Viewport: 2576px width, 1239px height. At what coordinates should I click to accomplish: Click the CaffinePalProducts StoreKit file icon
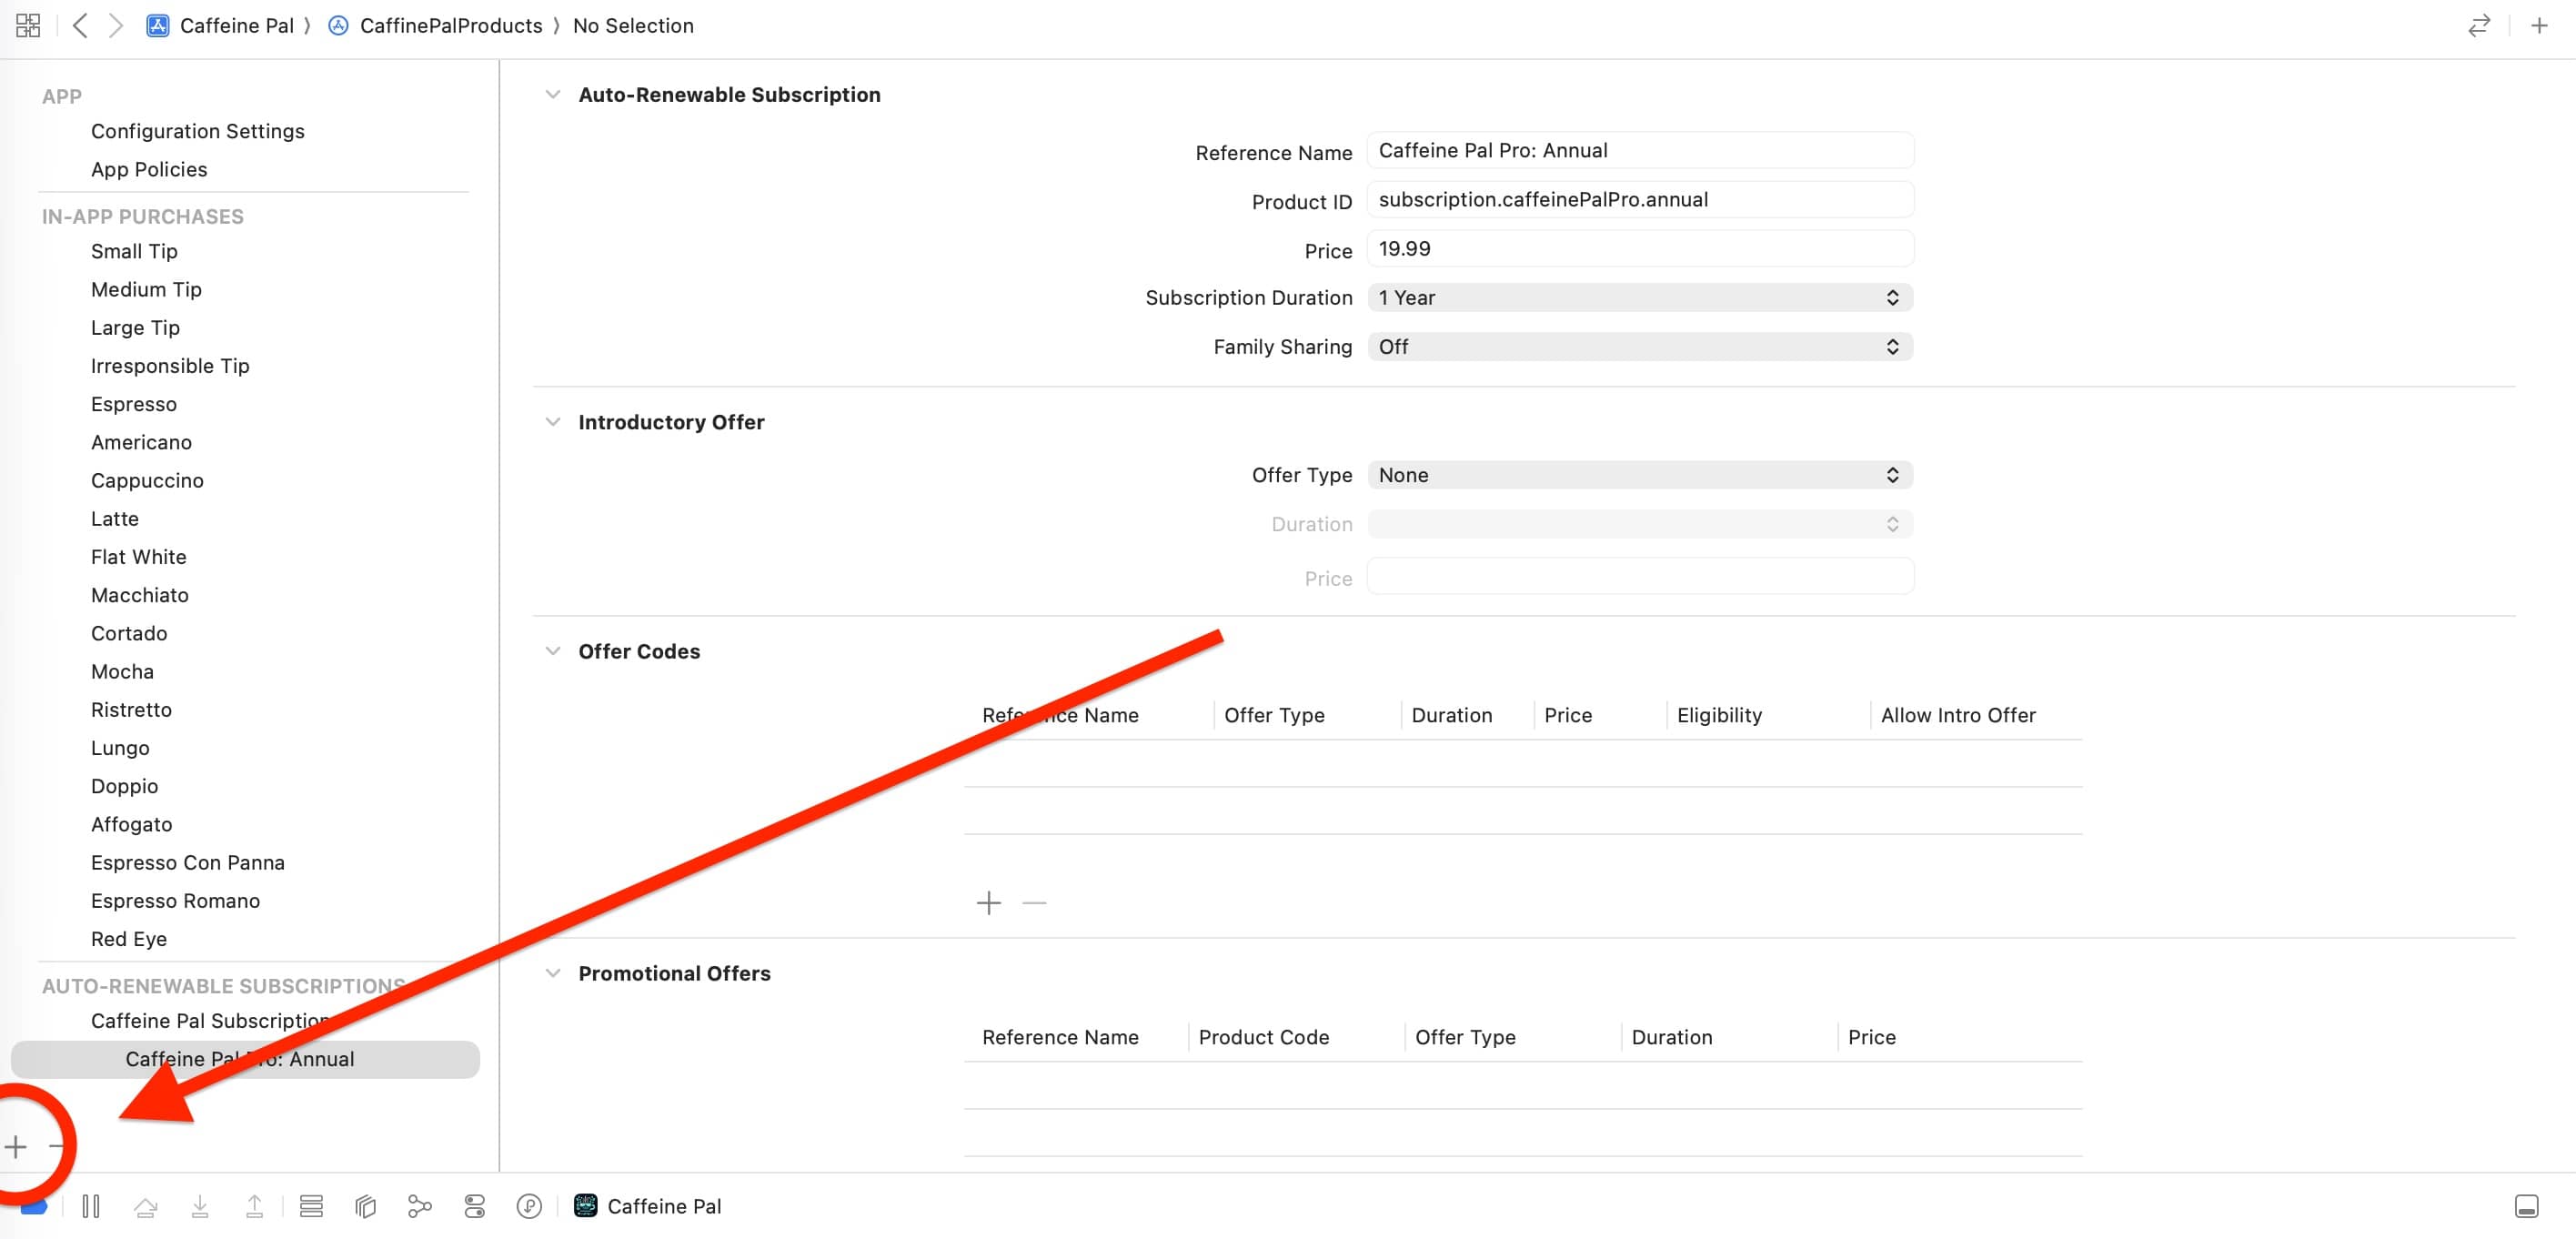339,25
